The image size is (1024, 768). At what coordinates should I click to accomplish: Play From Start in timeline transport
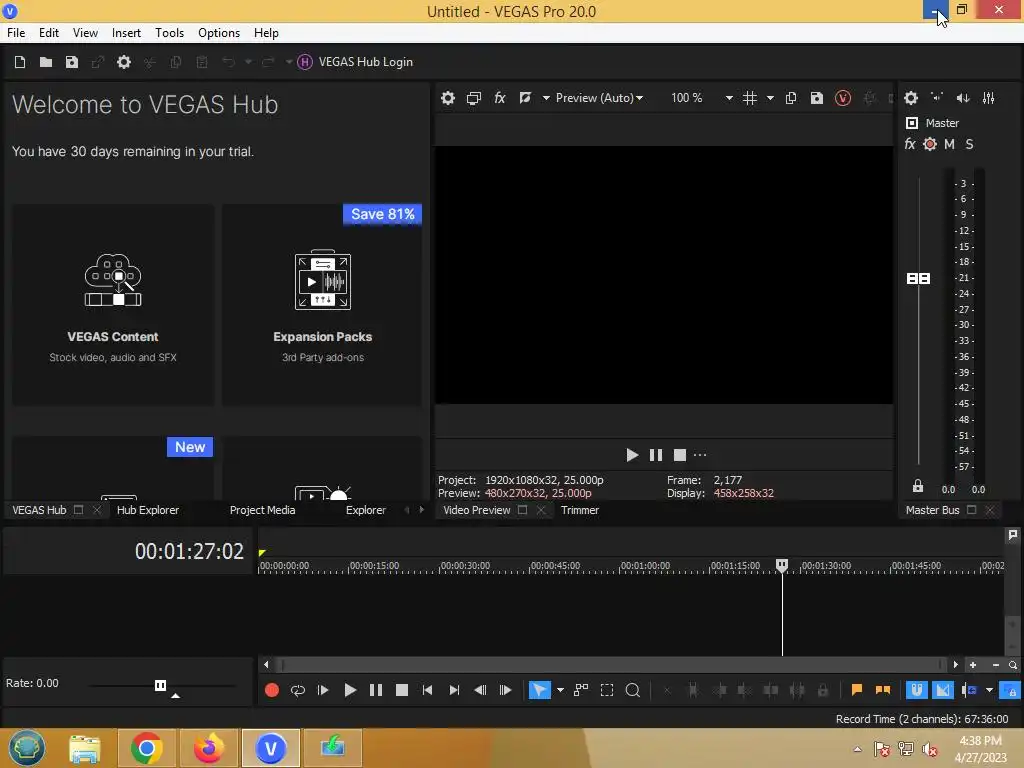tap(323, 690)
